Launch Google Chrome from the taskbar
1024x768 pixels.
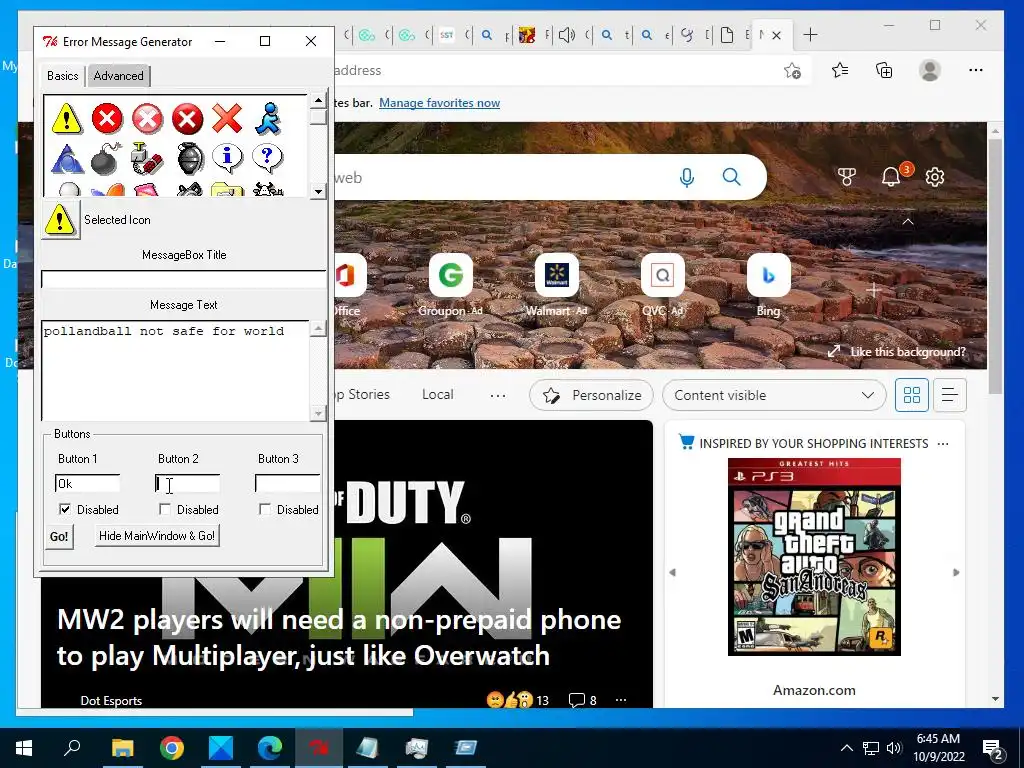172,748
